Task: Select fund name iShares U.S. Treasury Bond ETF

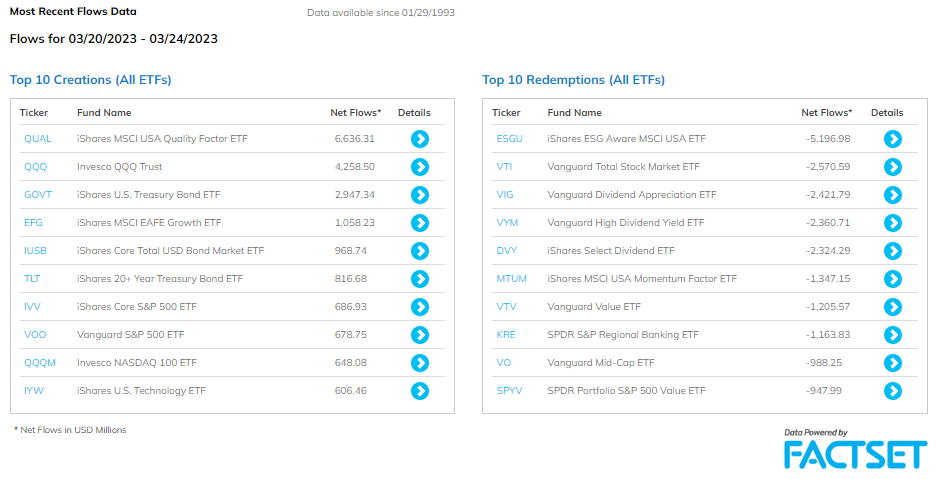Action: (149, 195)
